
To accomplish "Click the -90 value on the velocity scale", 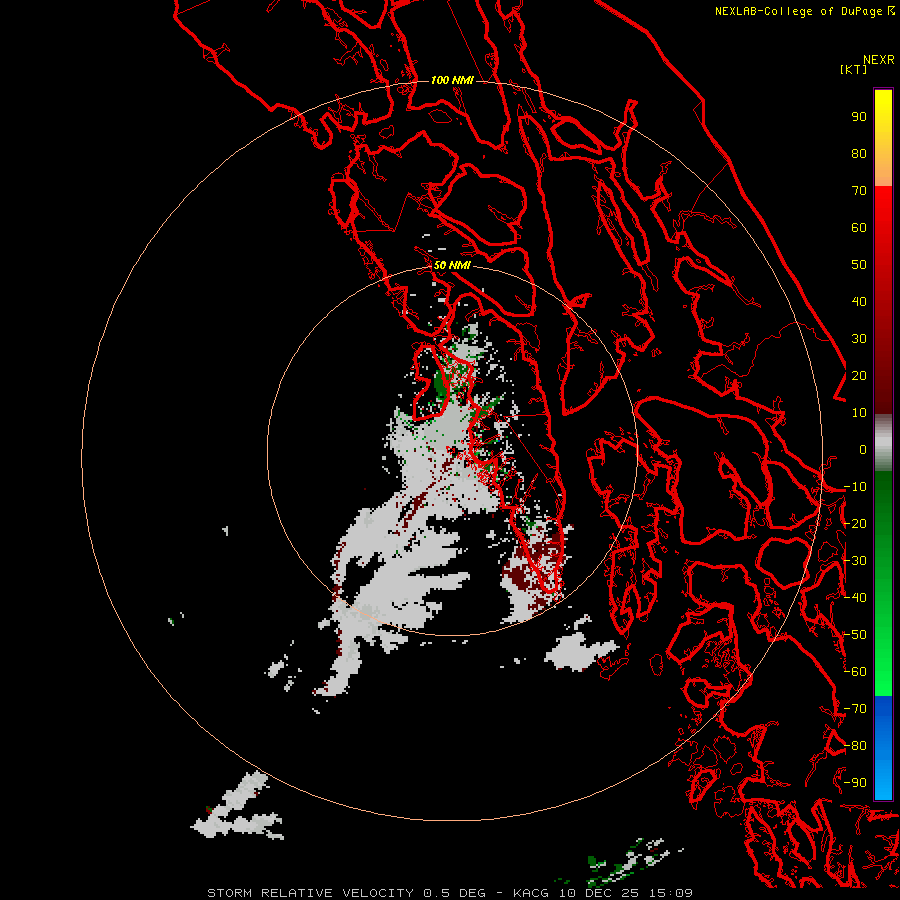I will (x=855, y=783).
